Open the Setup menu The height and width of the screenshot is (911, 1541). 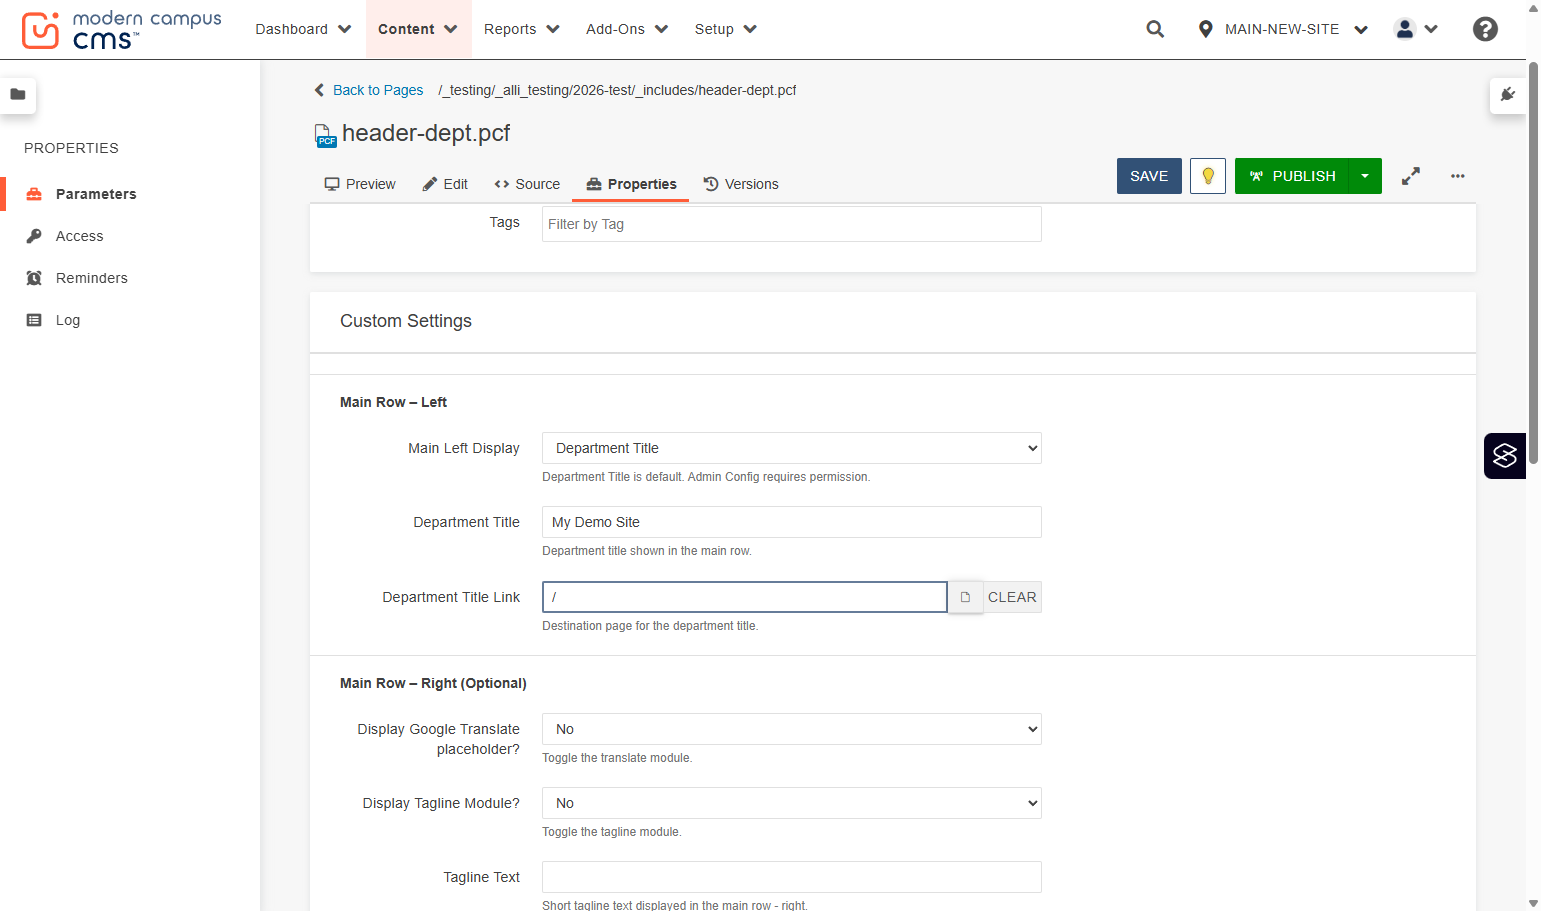(725, 29)
